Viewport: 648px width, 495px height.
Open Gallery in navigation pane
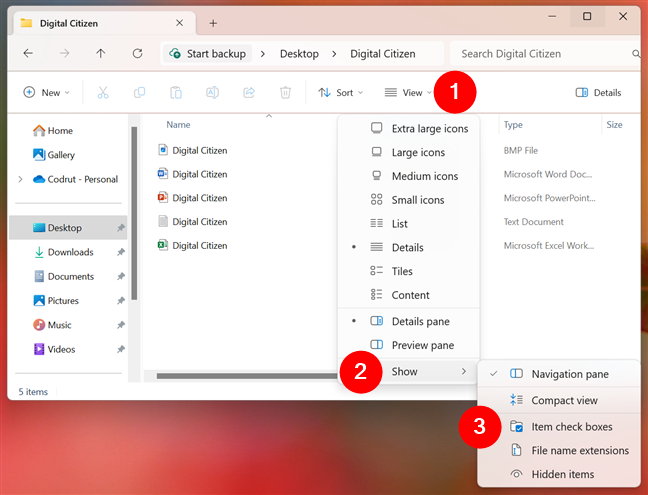click(x=54, y=155)
